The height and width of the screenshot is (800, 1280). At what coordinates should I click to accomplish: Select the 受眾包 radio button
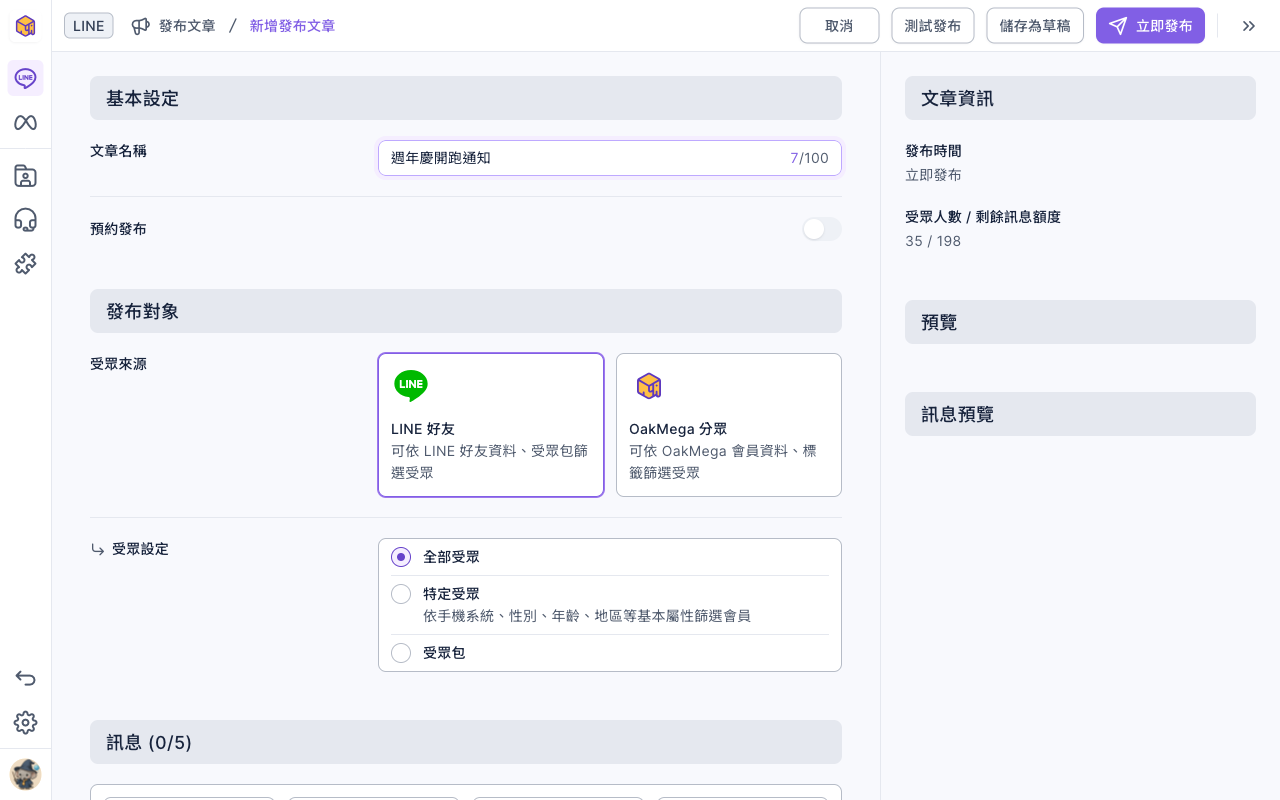pyautogui.click(x=401, y=653)
